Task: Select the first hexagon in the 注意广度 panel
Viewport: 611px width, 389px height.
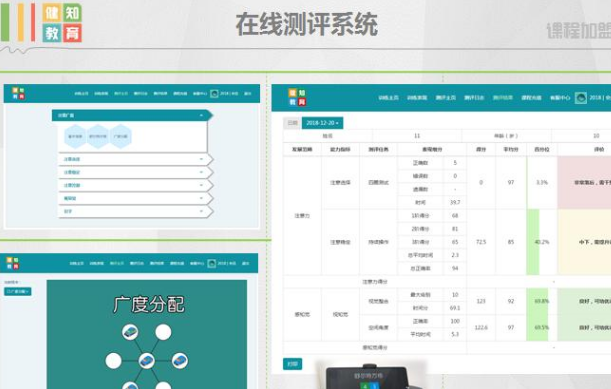Action: pos(75,136)
